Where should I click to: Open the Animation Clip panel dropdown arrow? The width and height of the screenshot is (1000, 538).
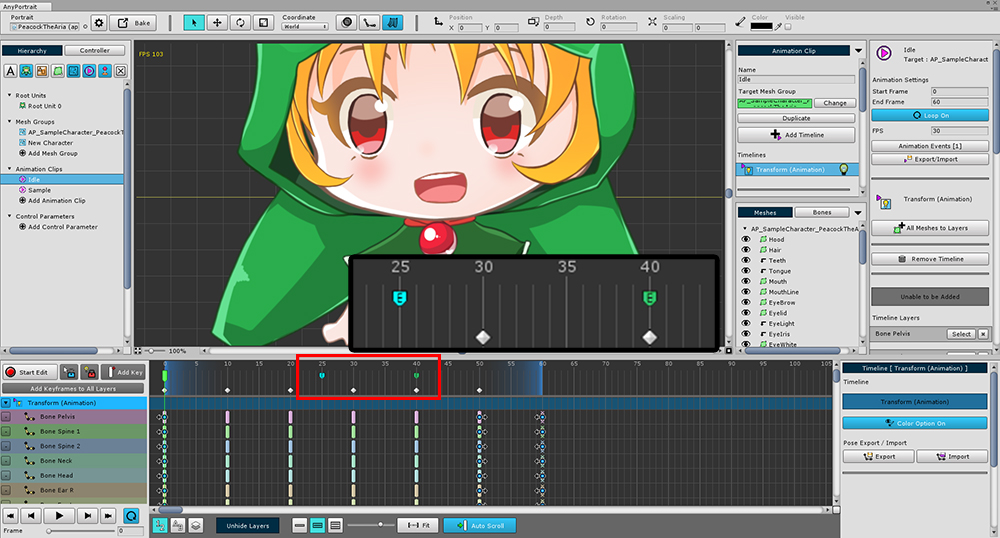click(x=858, y=50)
